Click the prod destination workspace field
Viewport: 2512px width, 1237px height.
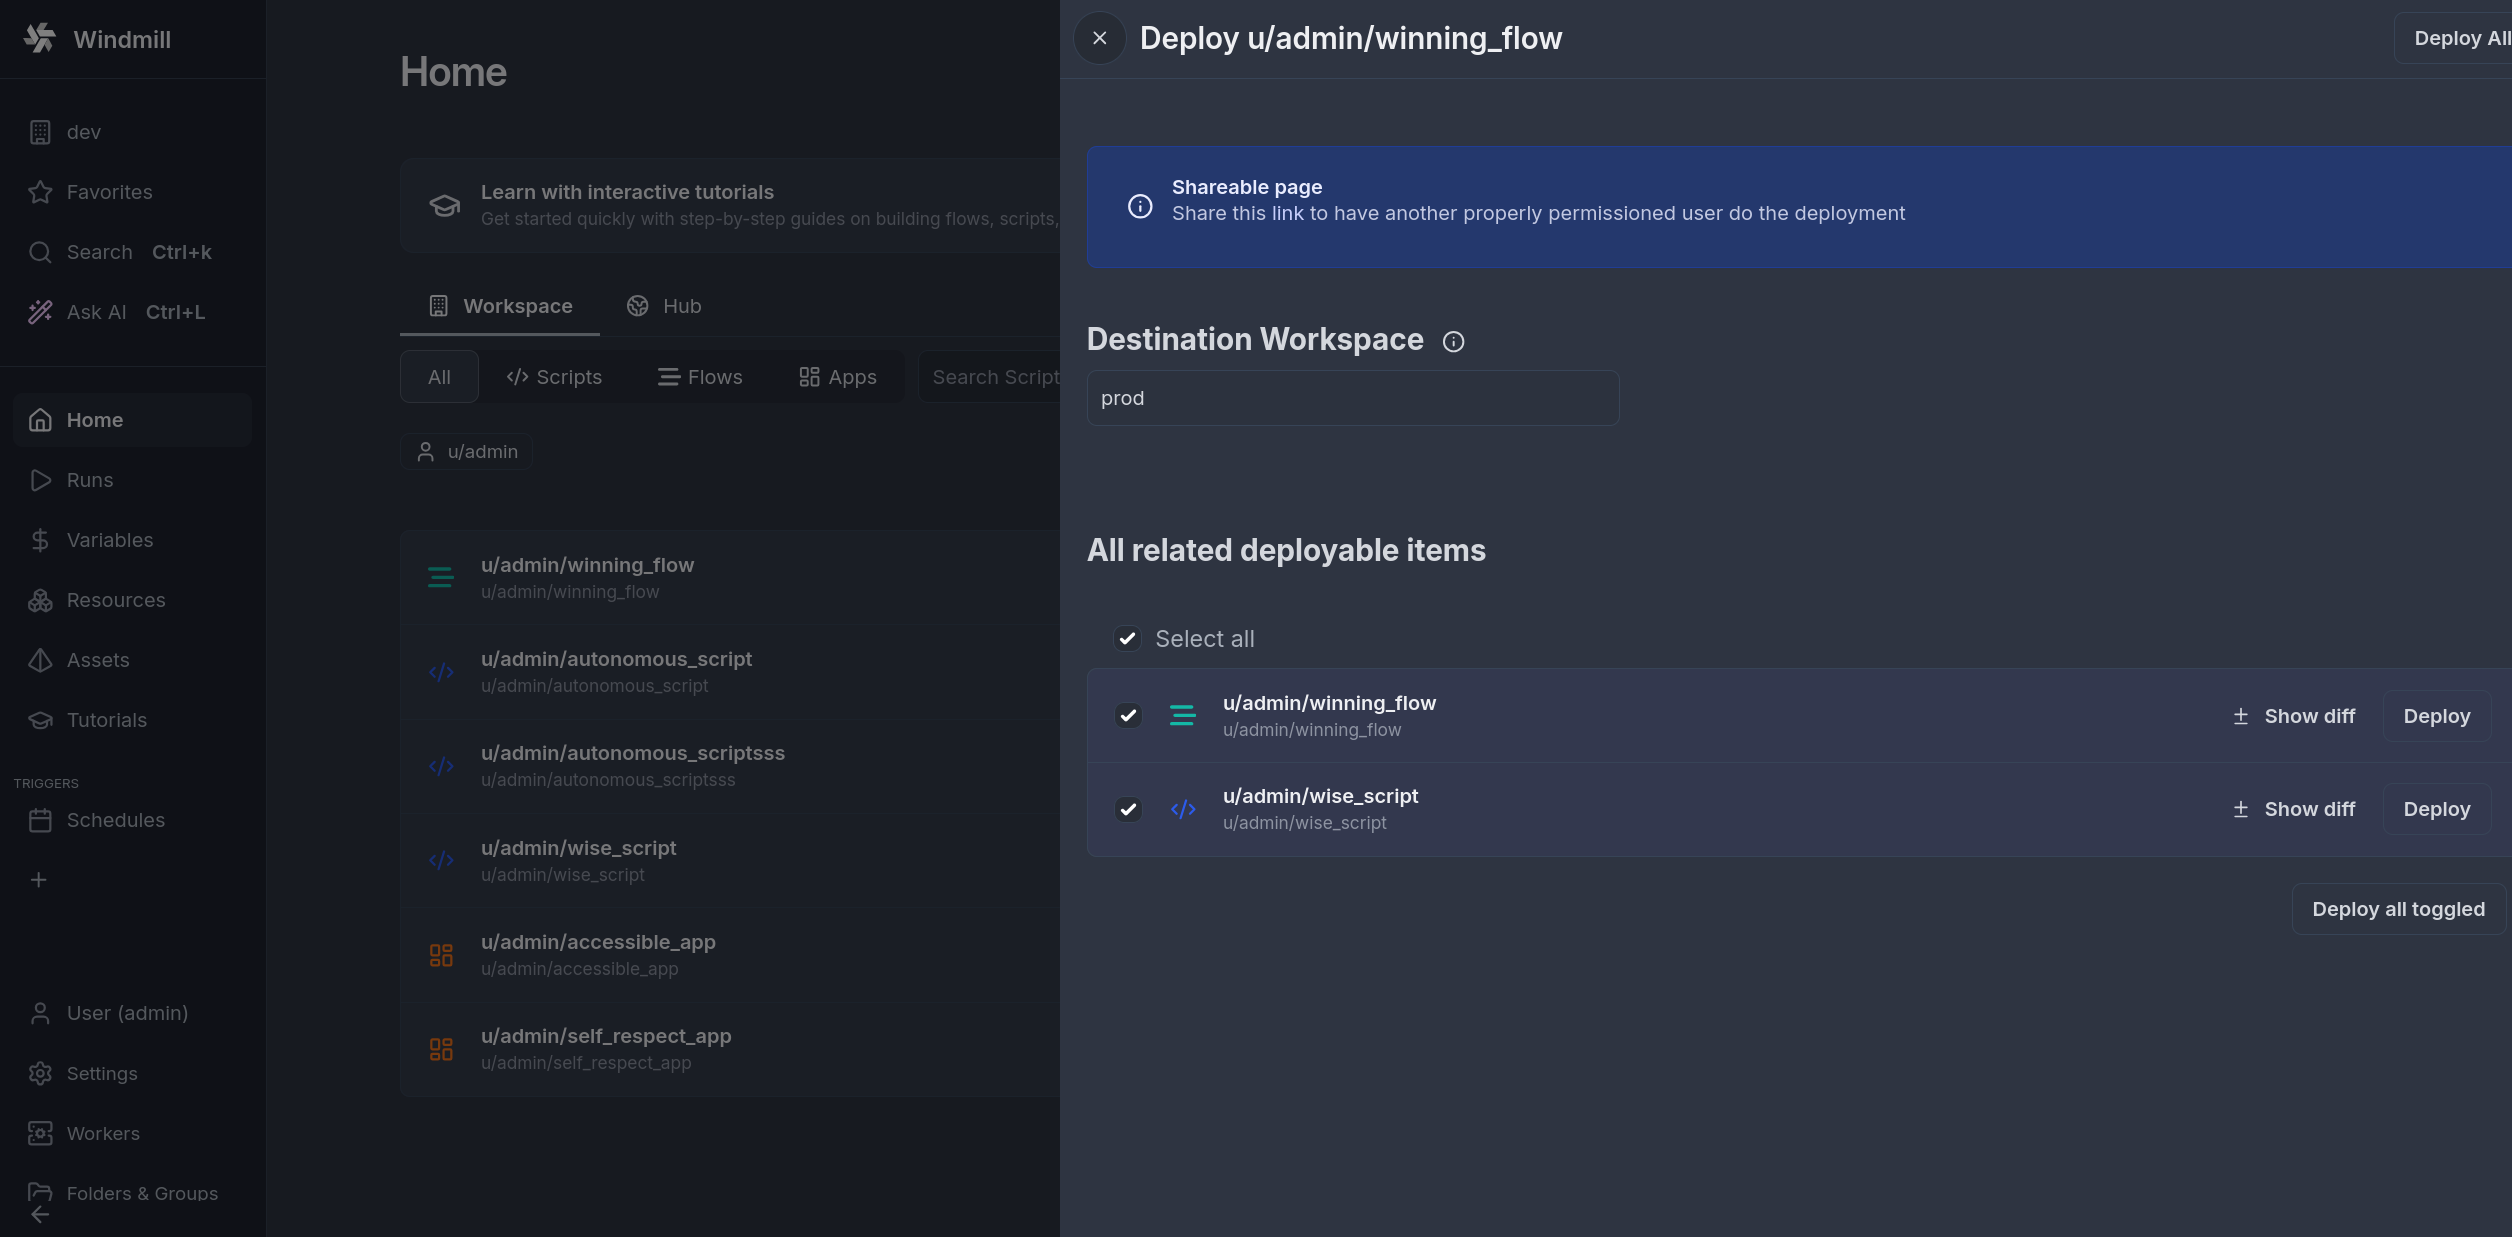[x=1352, y=397]
